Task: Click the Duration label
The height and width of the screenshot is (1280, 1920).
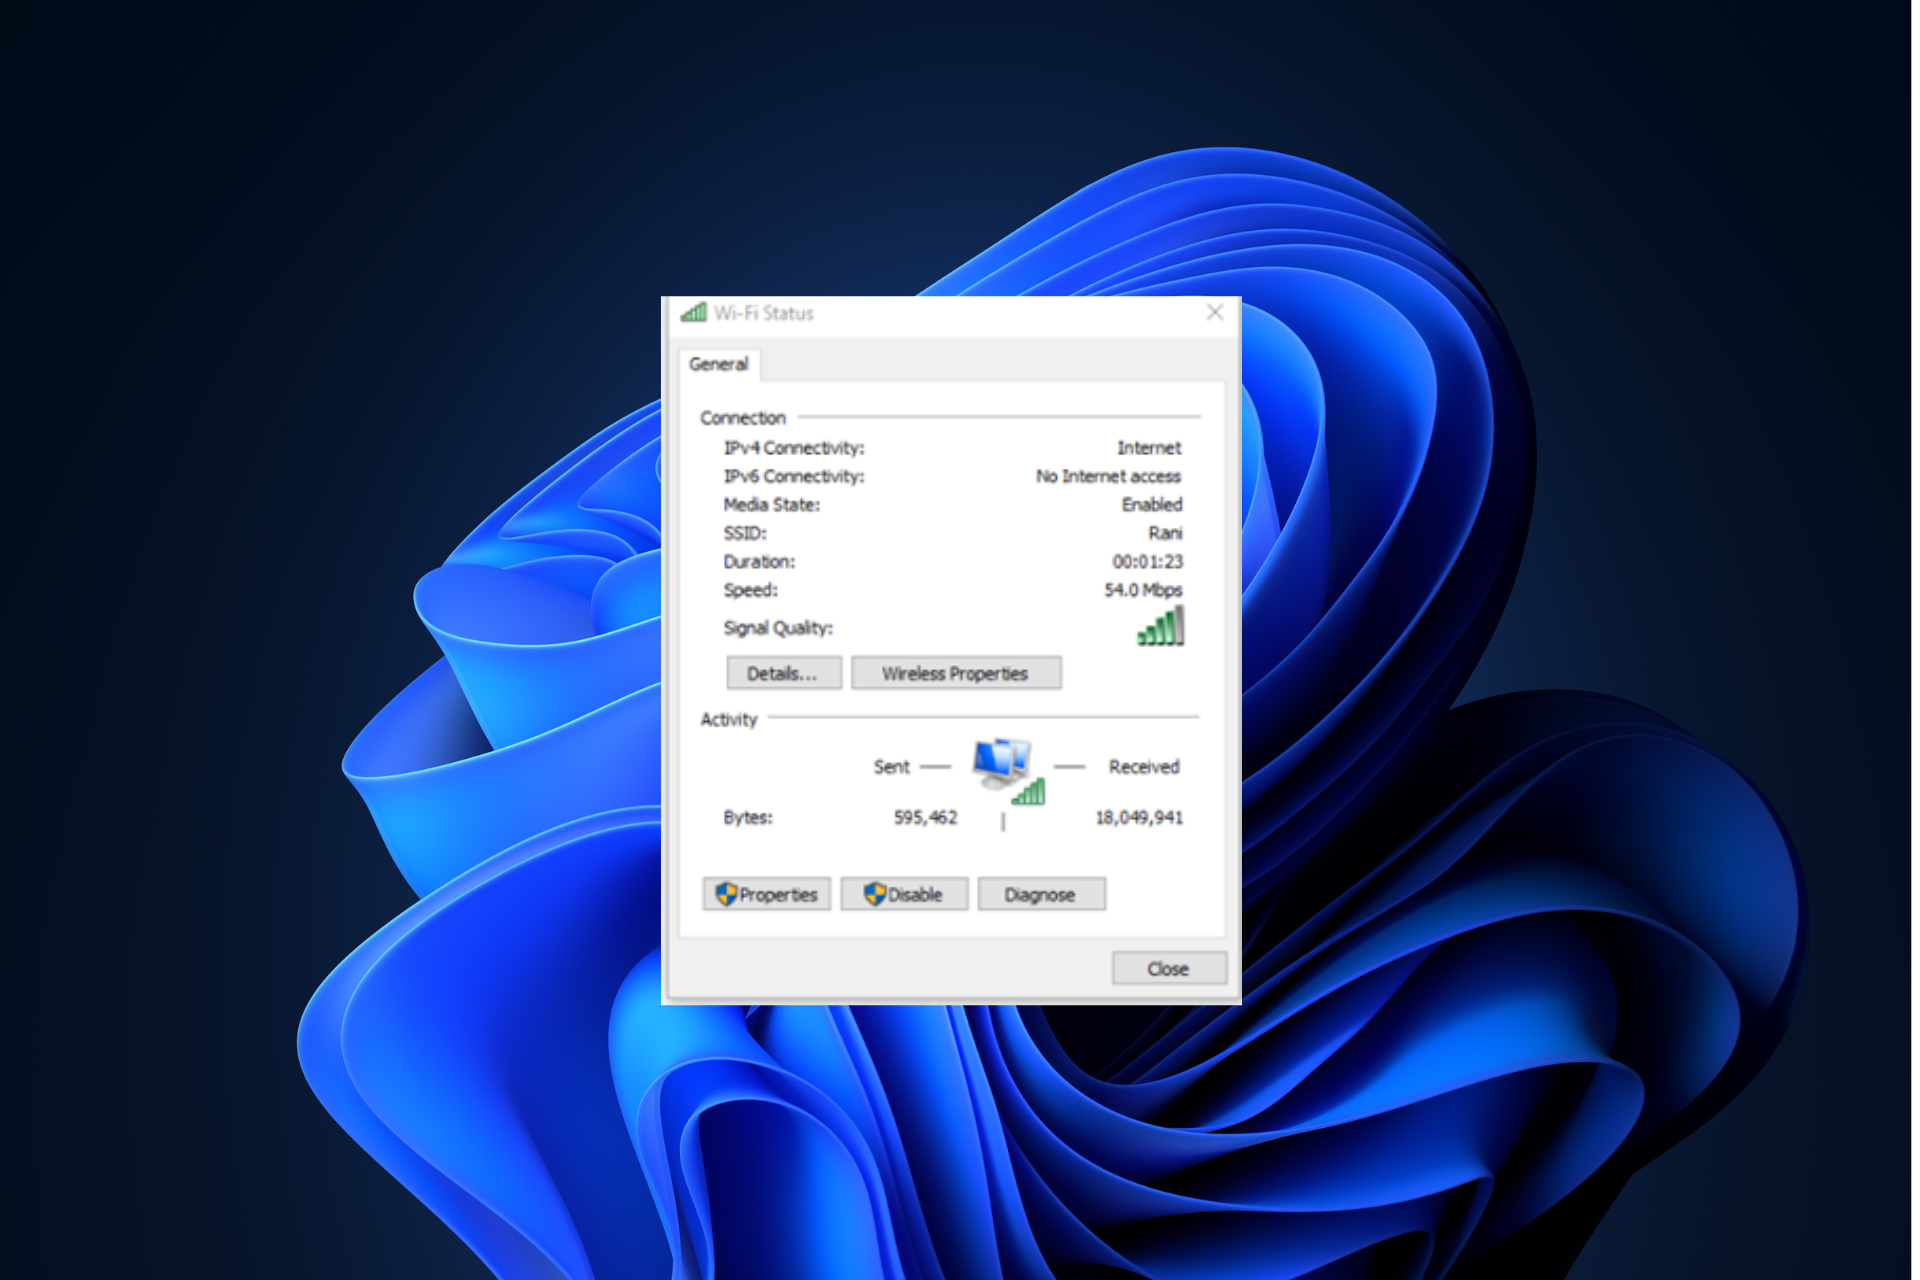Action: tap(759, 561)
